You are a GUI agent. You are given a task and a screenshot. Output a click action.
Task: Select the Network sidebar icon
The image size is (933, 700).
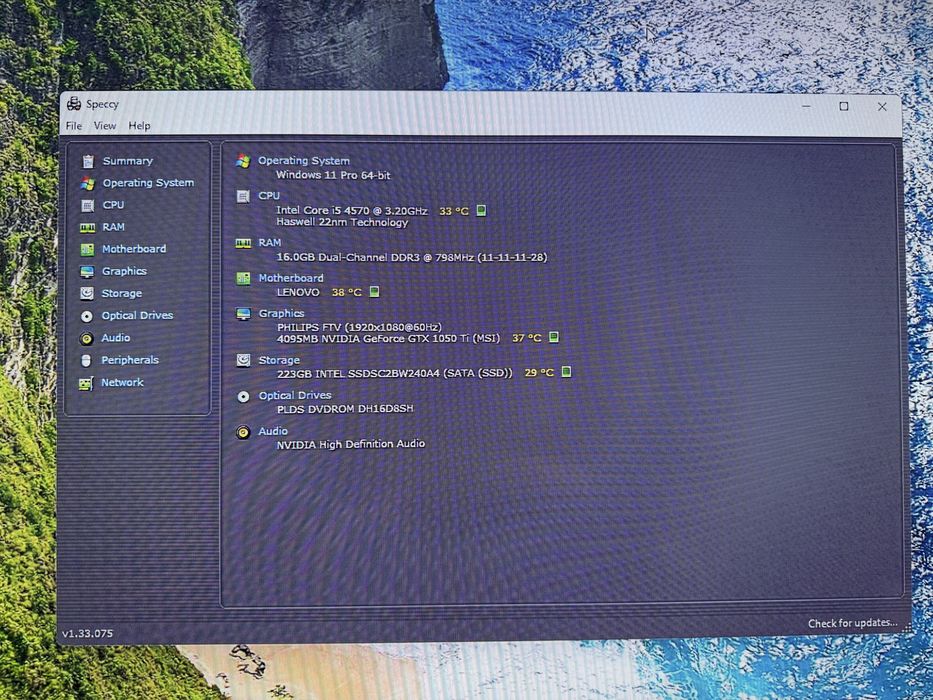click(x=86, y=383)
